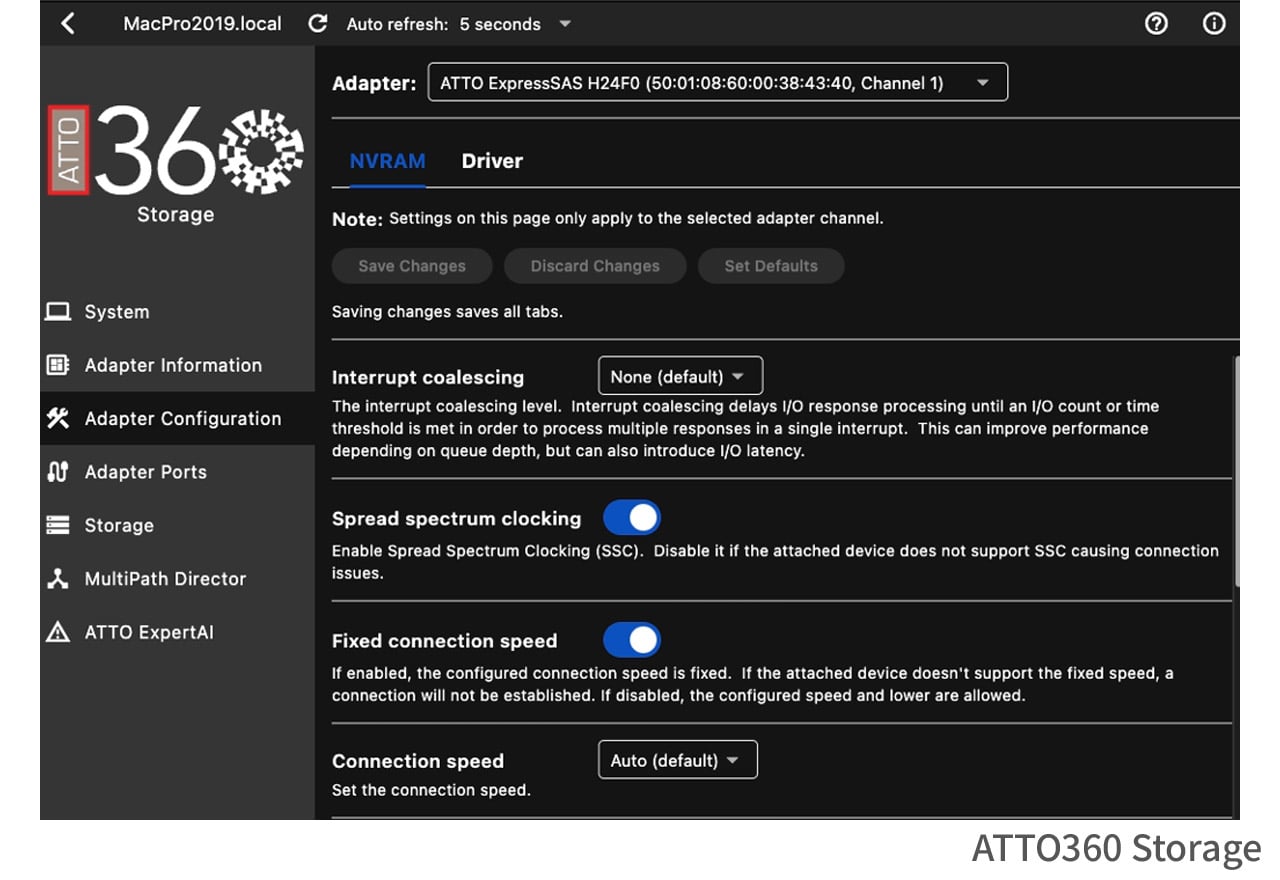This screenshot has height=880, width=1280.
Task: Click the Adapter Configuration tools icon
Action: point(58,418)
